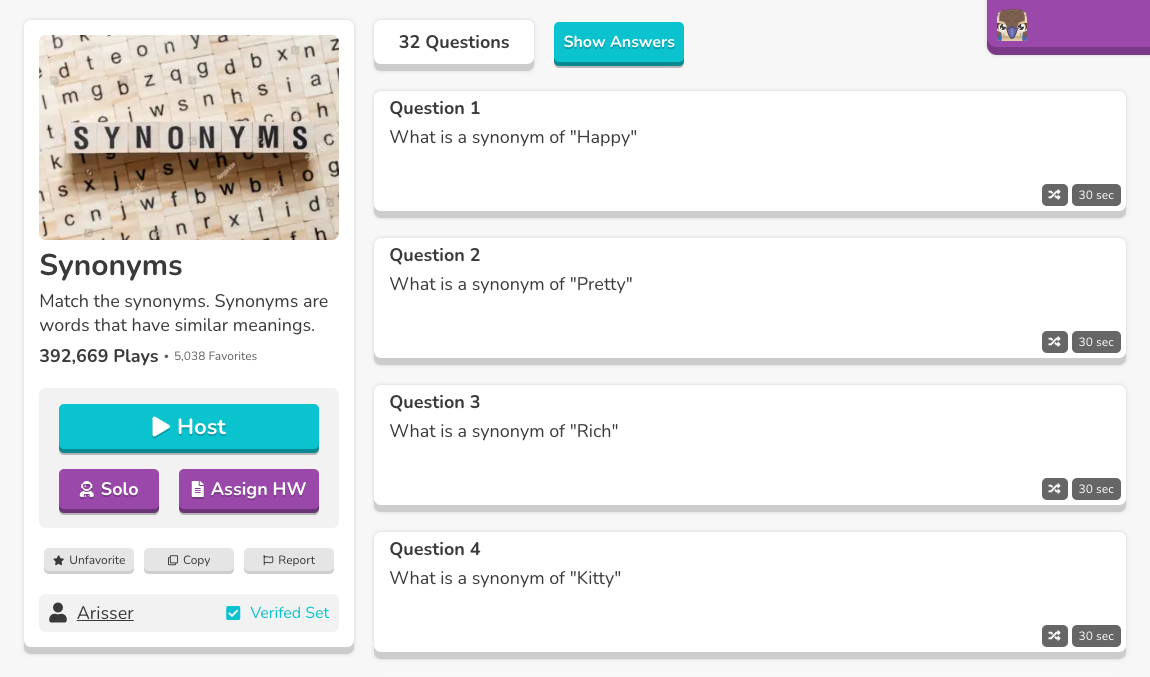This screenshot has width=1150, height=677.
Task: Click the shuffle icon on Question 3
Action: click(1054, 489)
